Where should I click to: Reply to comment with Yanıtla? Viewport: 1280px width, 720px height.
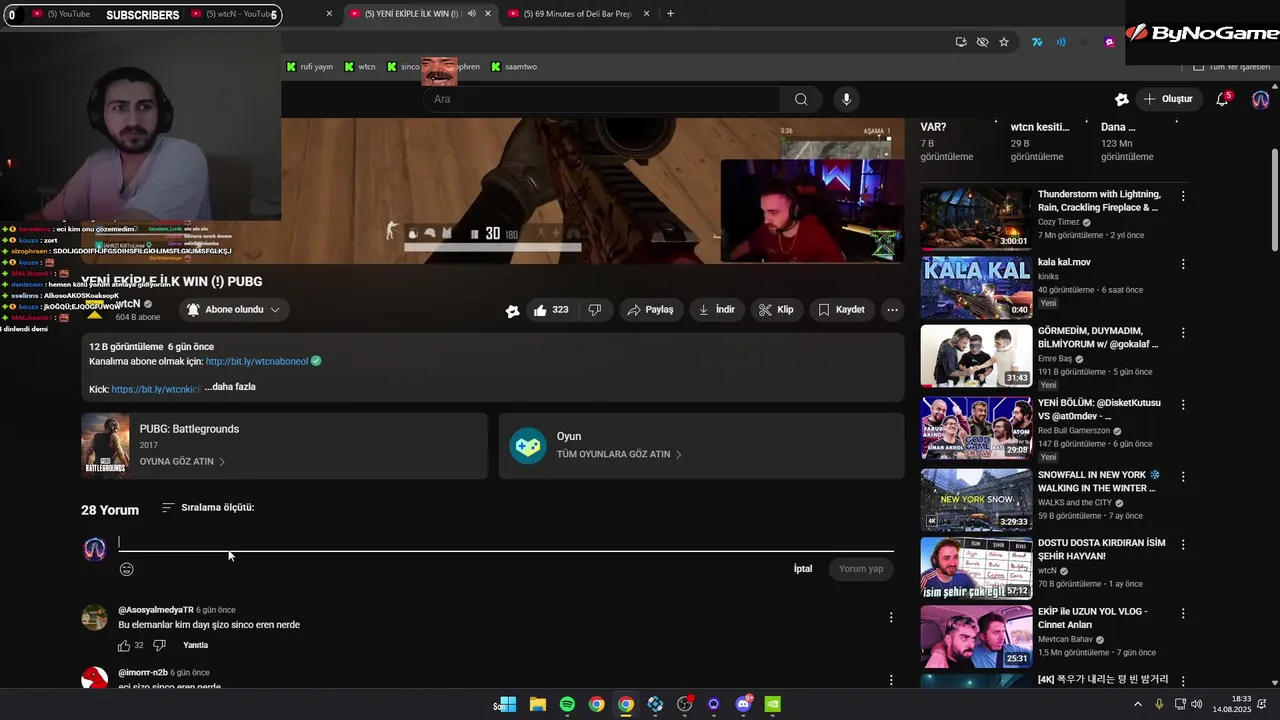pos(196,645)
